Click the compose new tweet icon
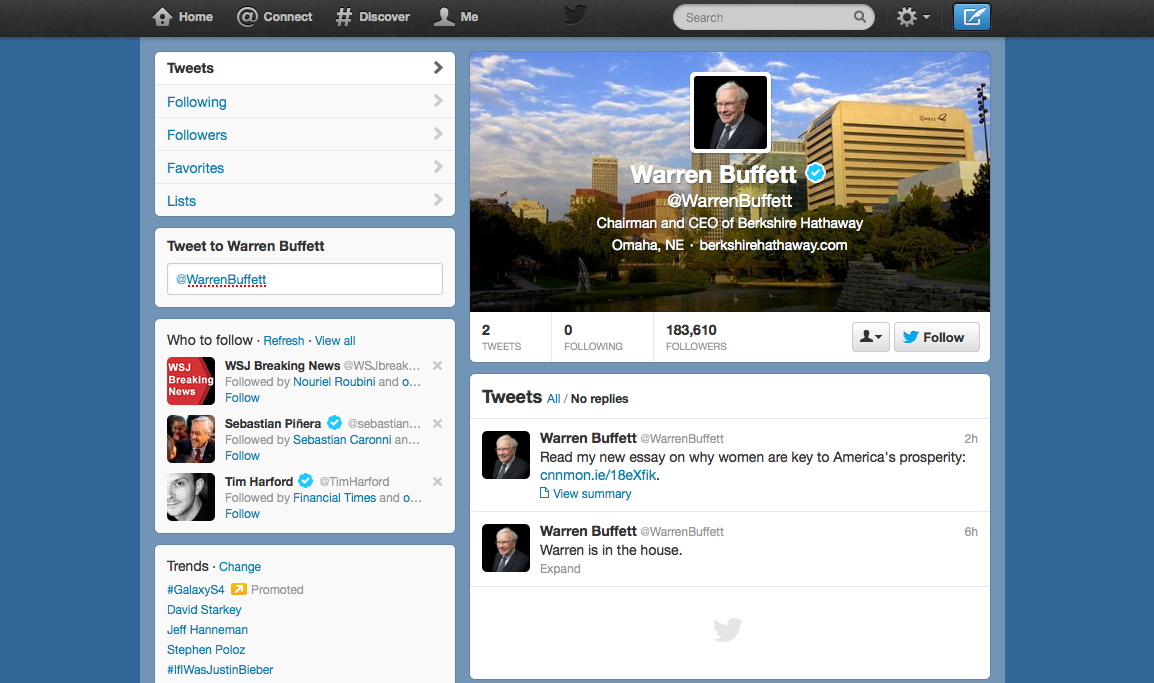 pyautogui.click(x=971, y=17)
